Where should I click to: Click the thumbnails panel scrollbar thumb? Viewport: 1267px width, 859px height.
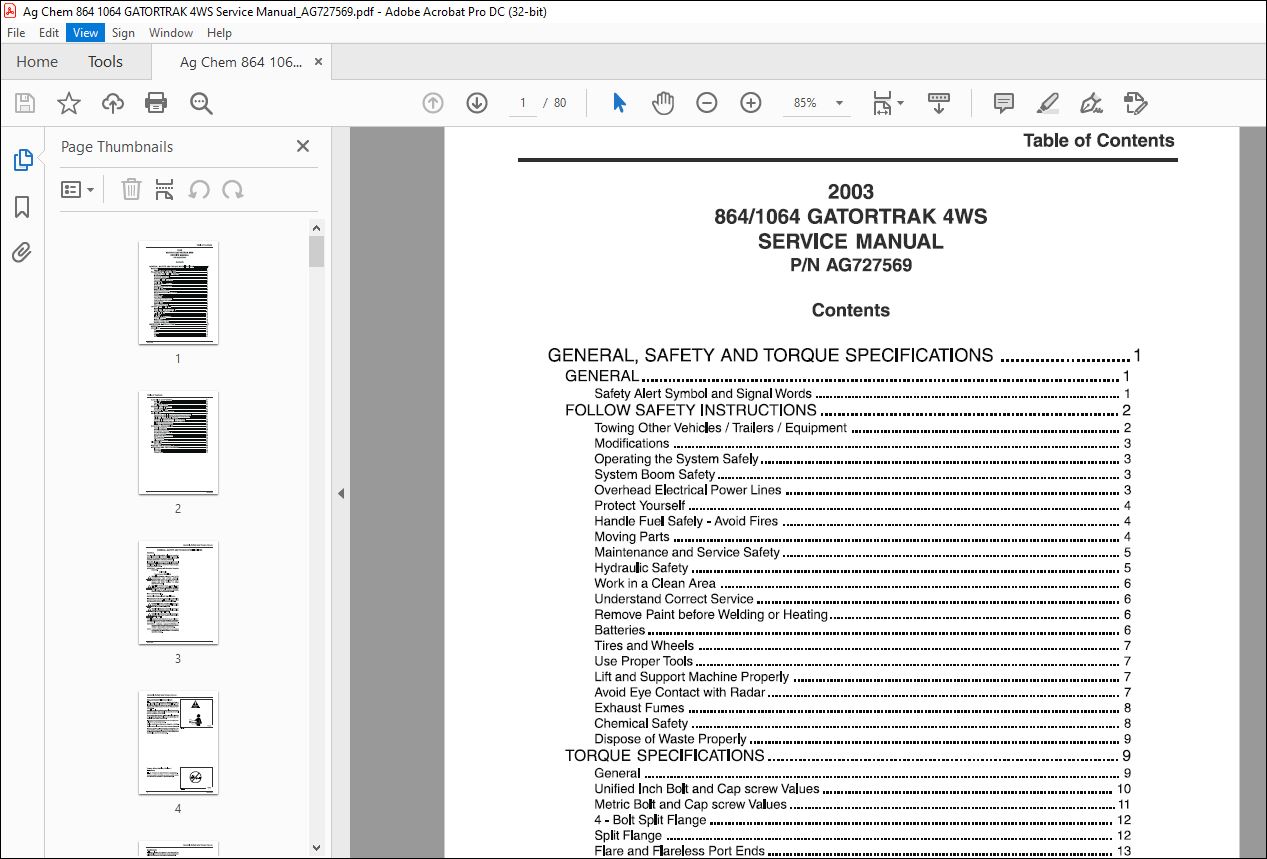[316, 252]
